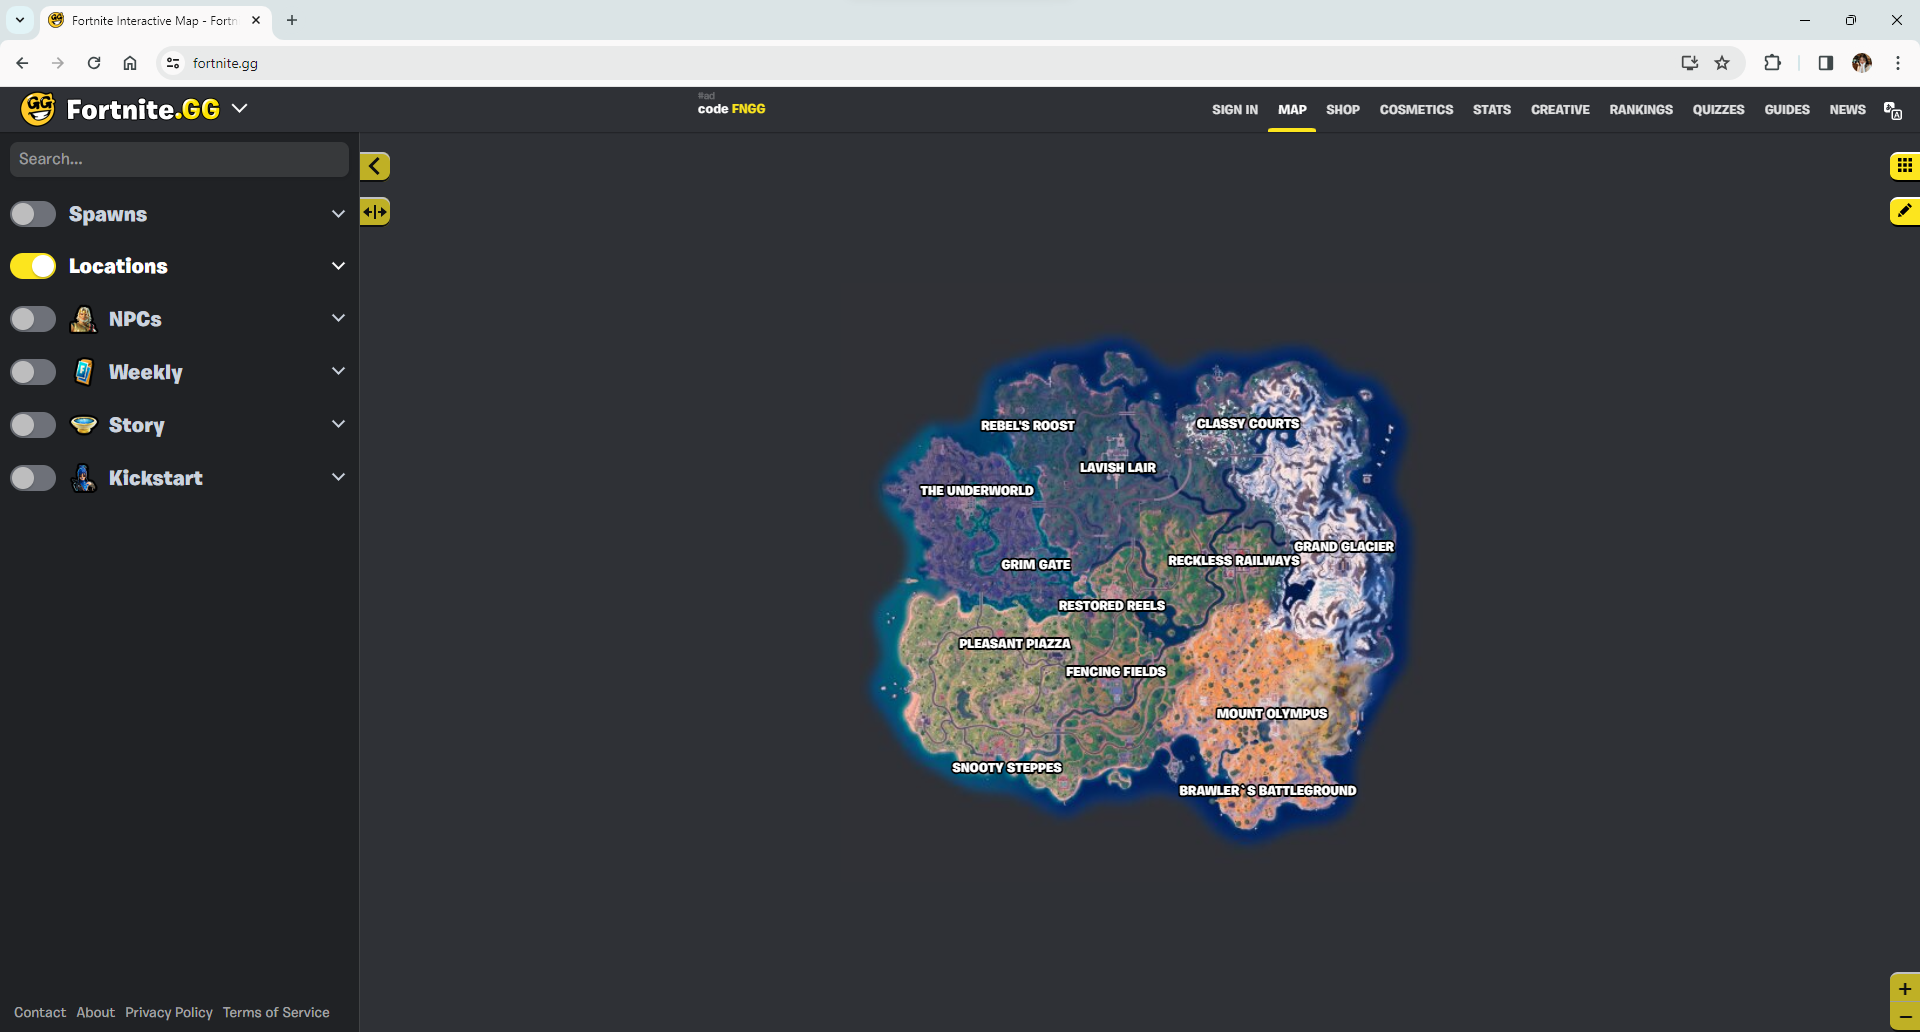
Task: Click the SIGN IN link
Action: pos(1235,110)
